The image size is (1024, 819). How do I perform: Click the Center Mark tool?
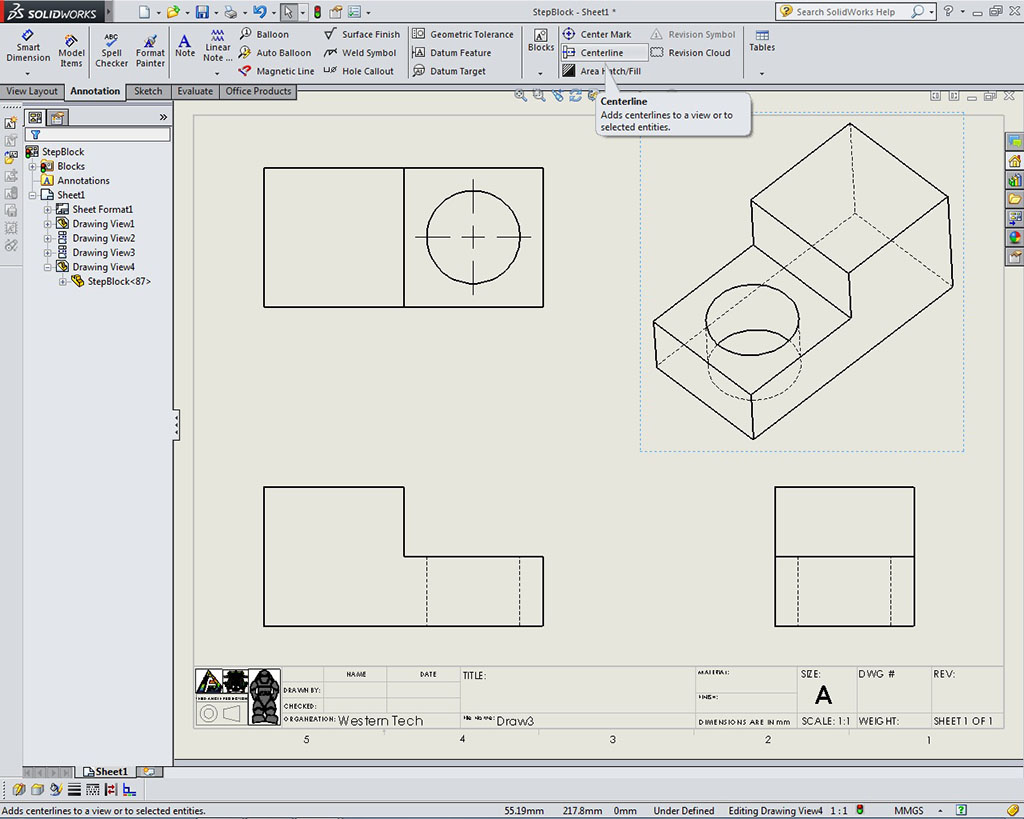coord(605,34)
